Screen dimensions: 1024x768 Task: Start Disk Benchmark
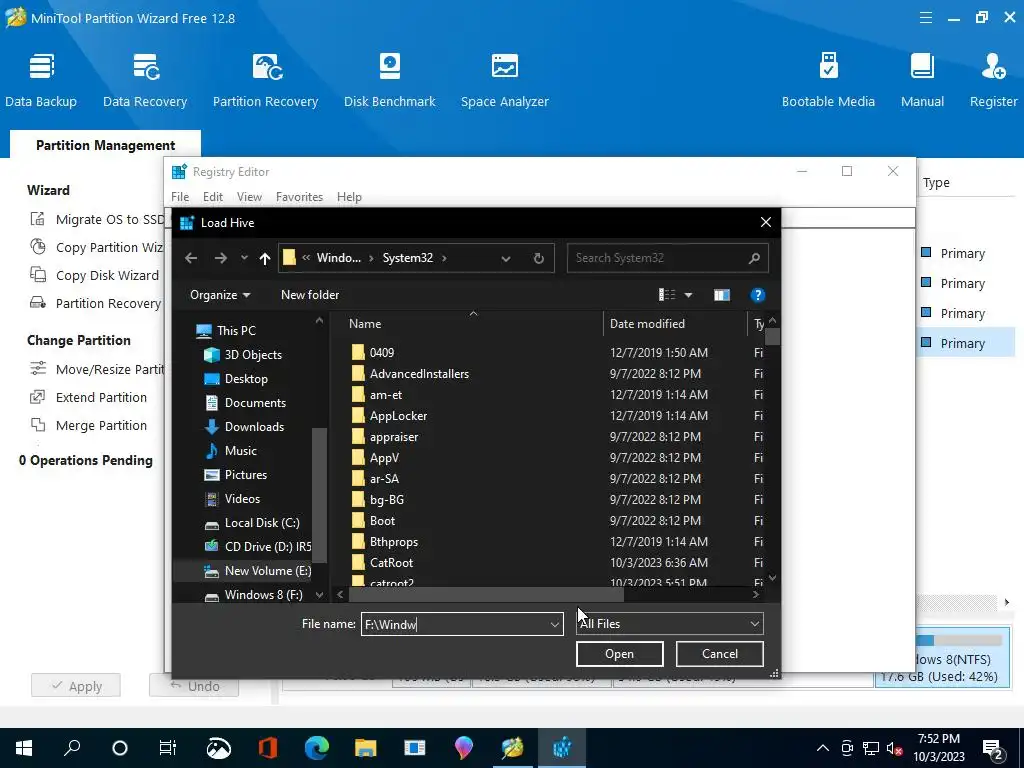pyautogui.click(x=389, y=80)
